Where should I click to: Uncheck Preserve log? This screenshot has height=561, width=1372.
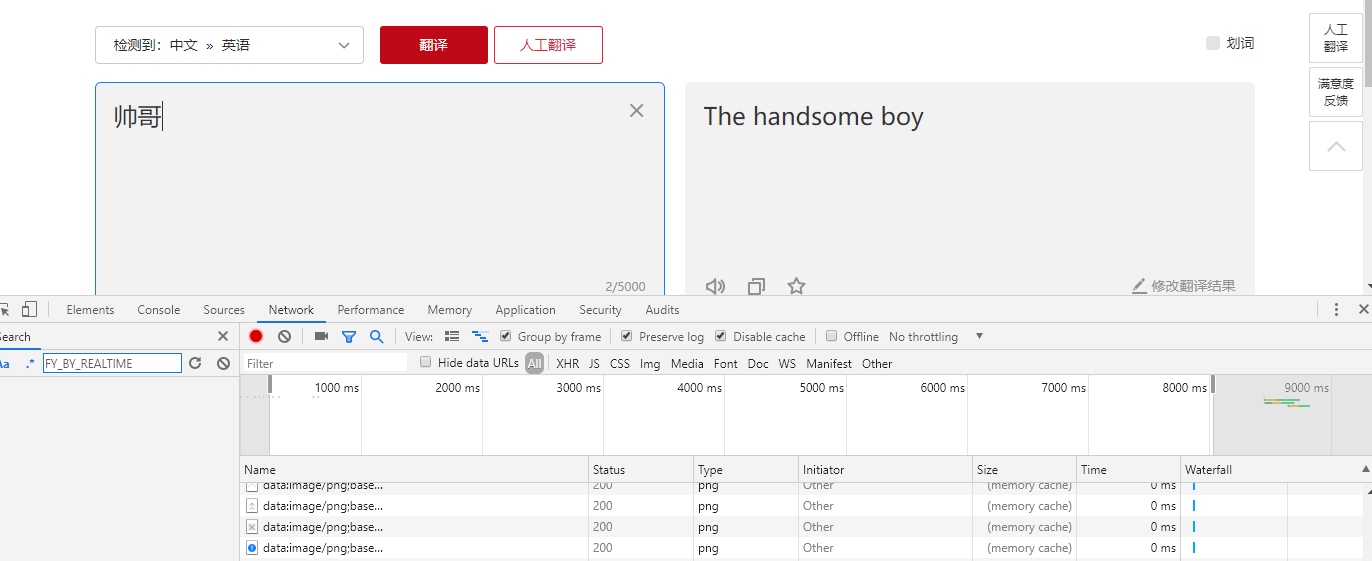627,336
